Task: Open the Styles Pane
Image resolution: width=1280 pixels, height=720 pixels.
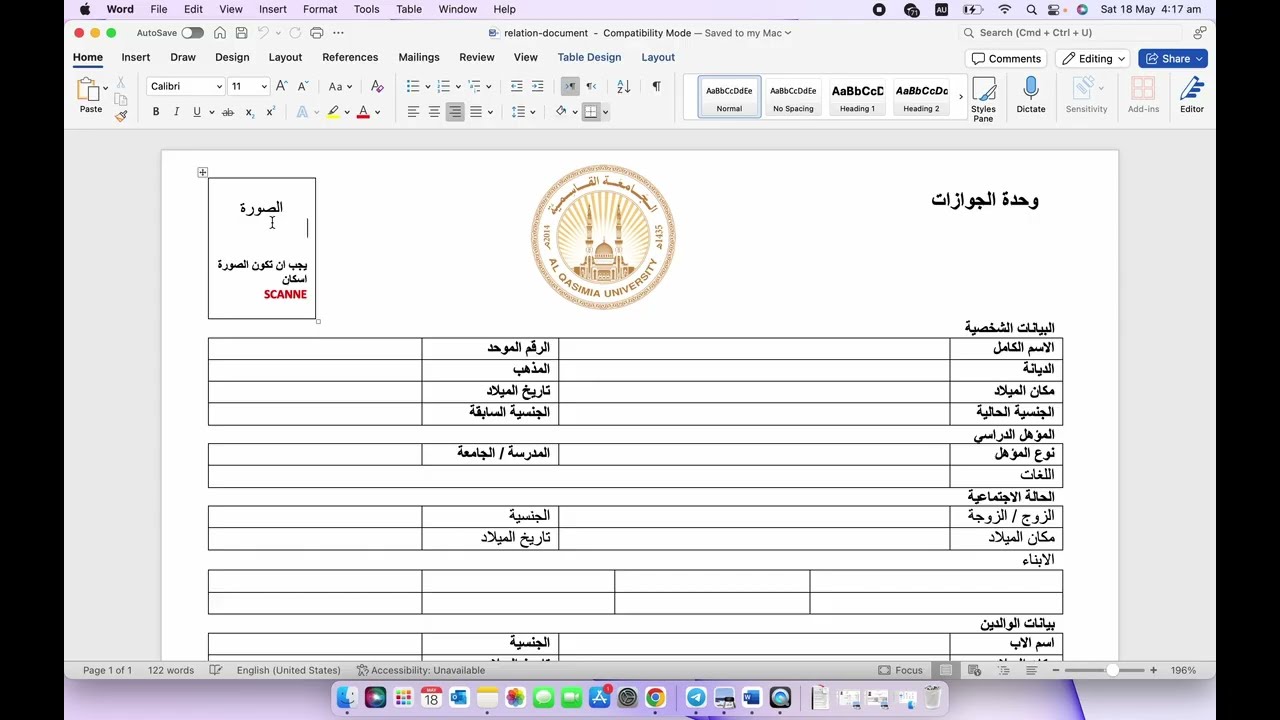Action: (983, 99)
